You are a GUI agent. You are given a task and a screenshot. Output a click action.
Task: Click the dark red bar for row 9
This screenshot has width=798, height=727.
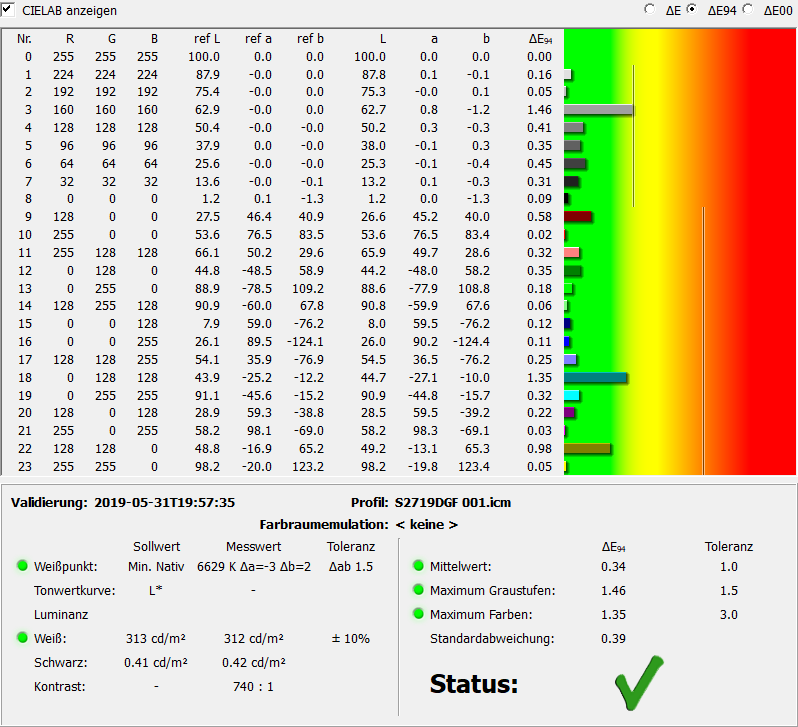[578, 217]
